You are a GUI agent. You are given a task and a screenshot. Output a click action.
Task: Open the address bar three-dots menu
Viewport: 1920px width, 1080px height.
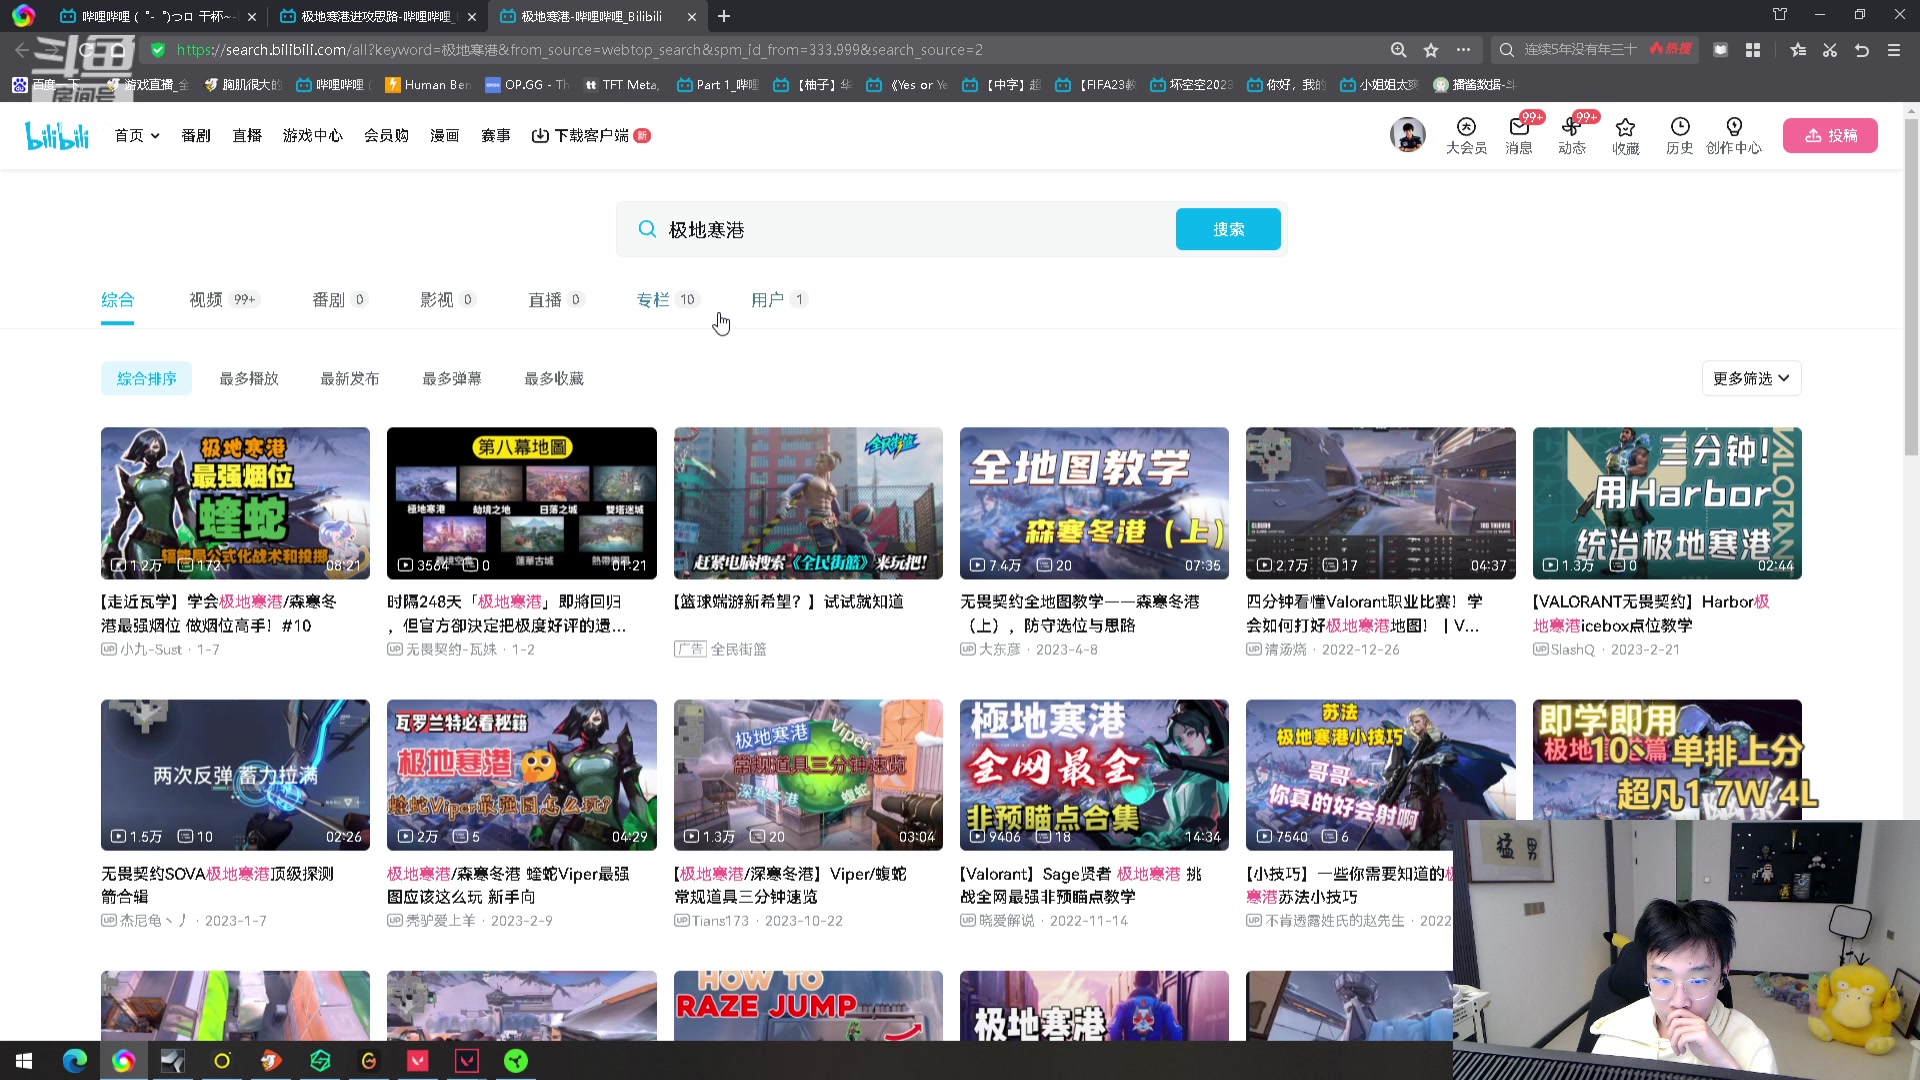click(1464, 50)
